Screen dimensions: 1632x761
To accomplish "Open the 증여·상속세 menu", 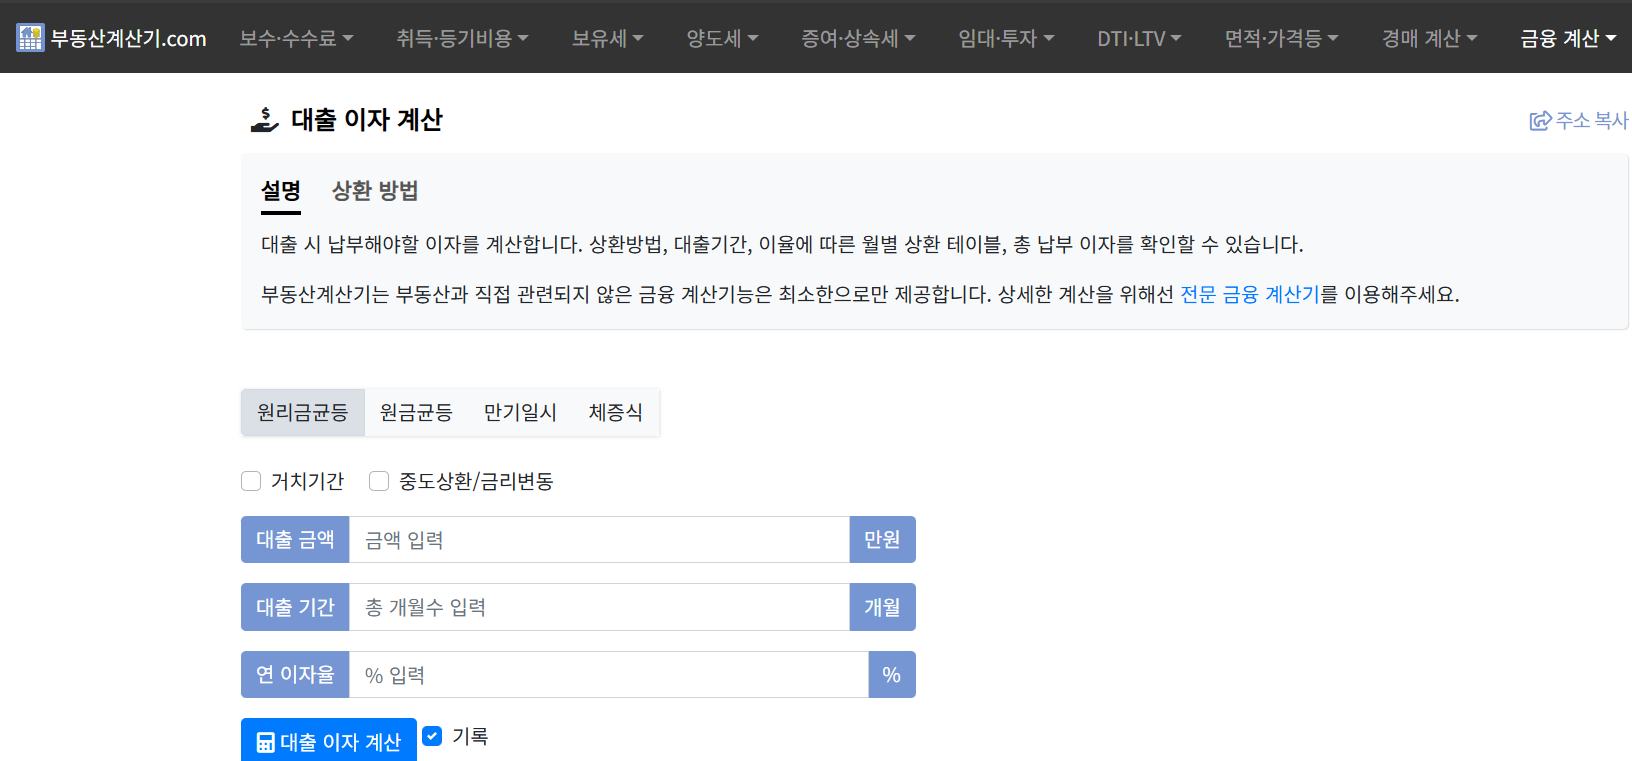I will (x=858, y=38).
